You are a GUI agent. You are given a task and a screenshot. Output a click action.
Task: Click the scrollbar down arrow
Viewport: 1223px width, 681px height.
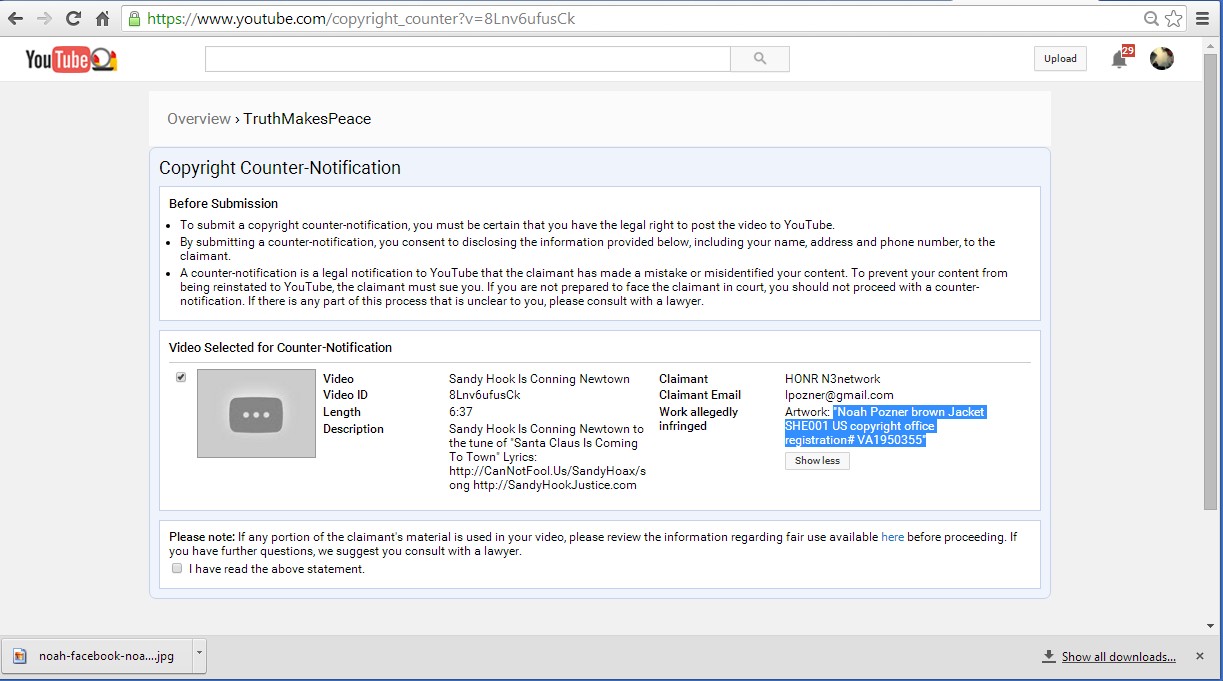(x=1211, y=627)
